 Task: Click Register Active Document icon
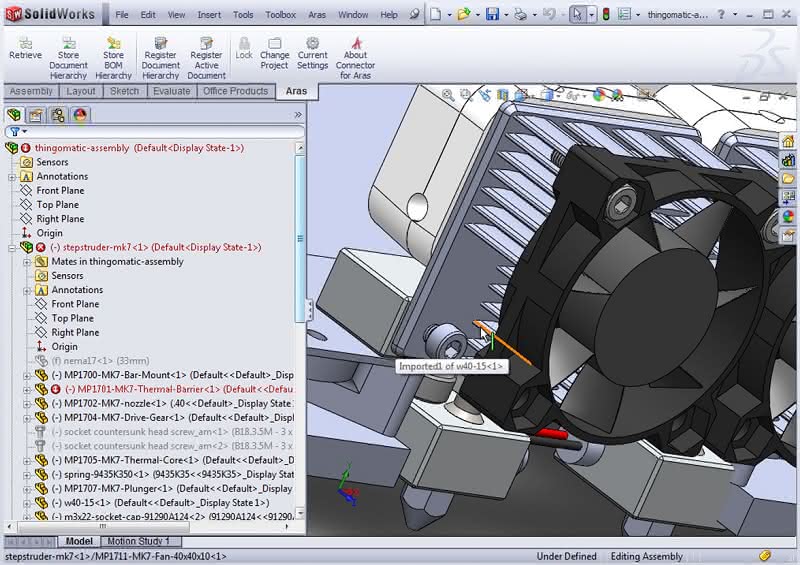(x=206, y=58)
